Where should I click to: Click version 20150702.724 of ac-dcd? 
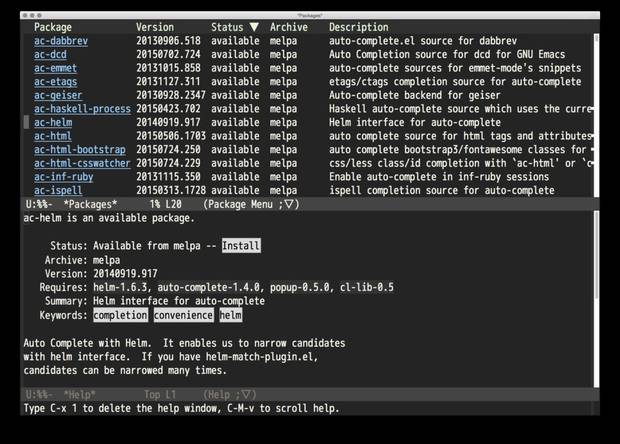168,55
